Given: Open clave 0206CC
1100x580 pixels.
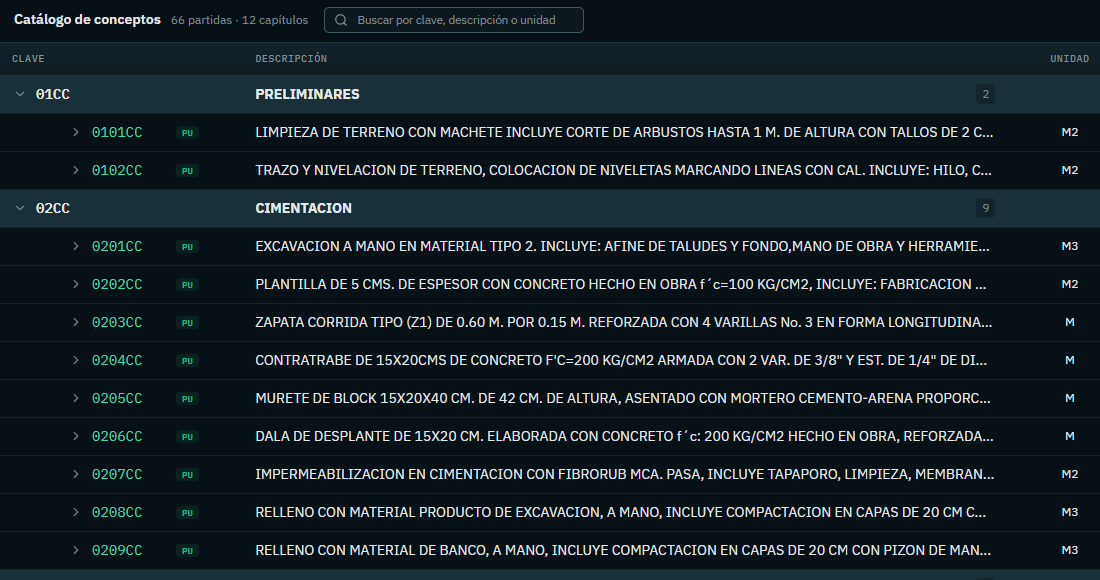Looking at the screenshot, I should [x=117, y=436].
